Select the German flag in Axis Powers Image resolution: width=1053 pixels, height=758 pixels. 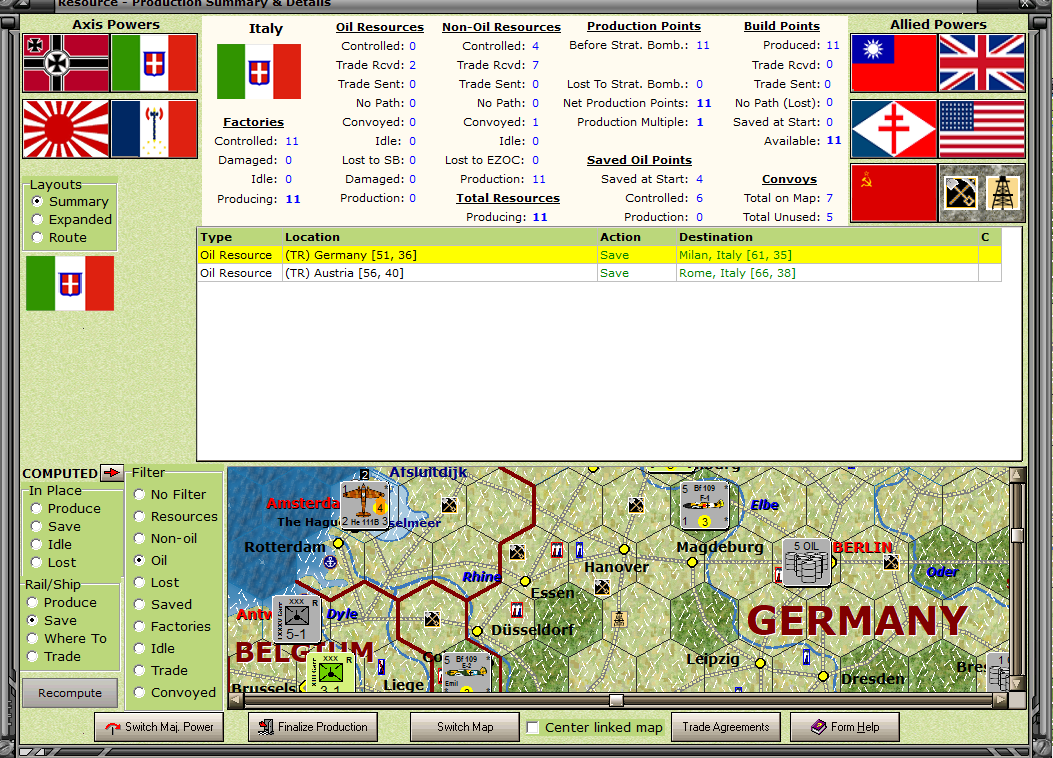click(x=64, y=64)
